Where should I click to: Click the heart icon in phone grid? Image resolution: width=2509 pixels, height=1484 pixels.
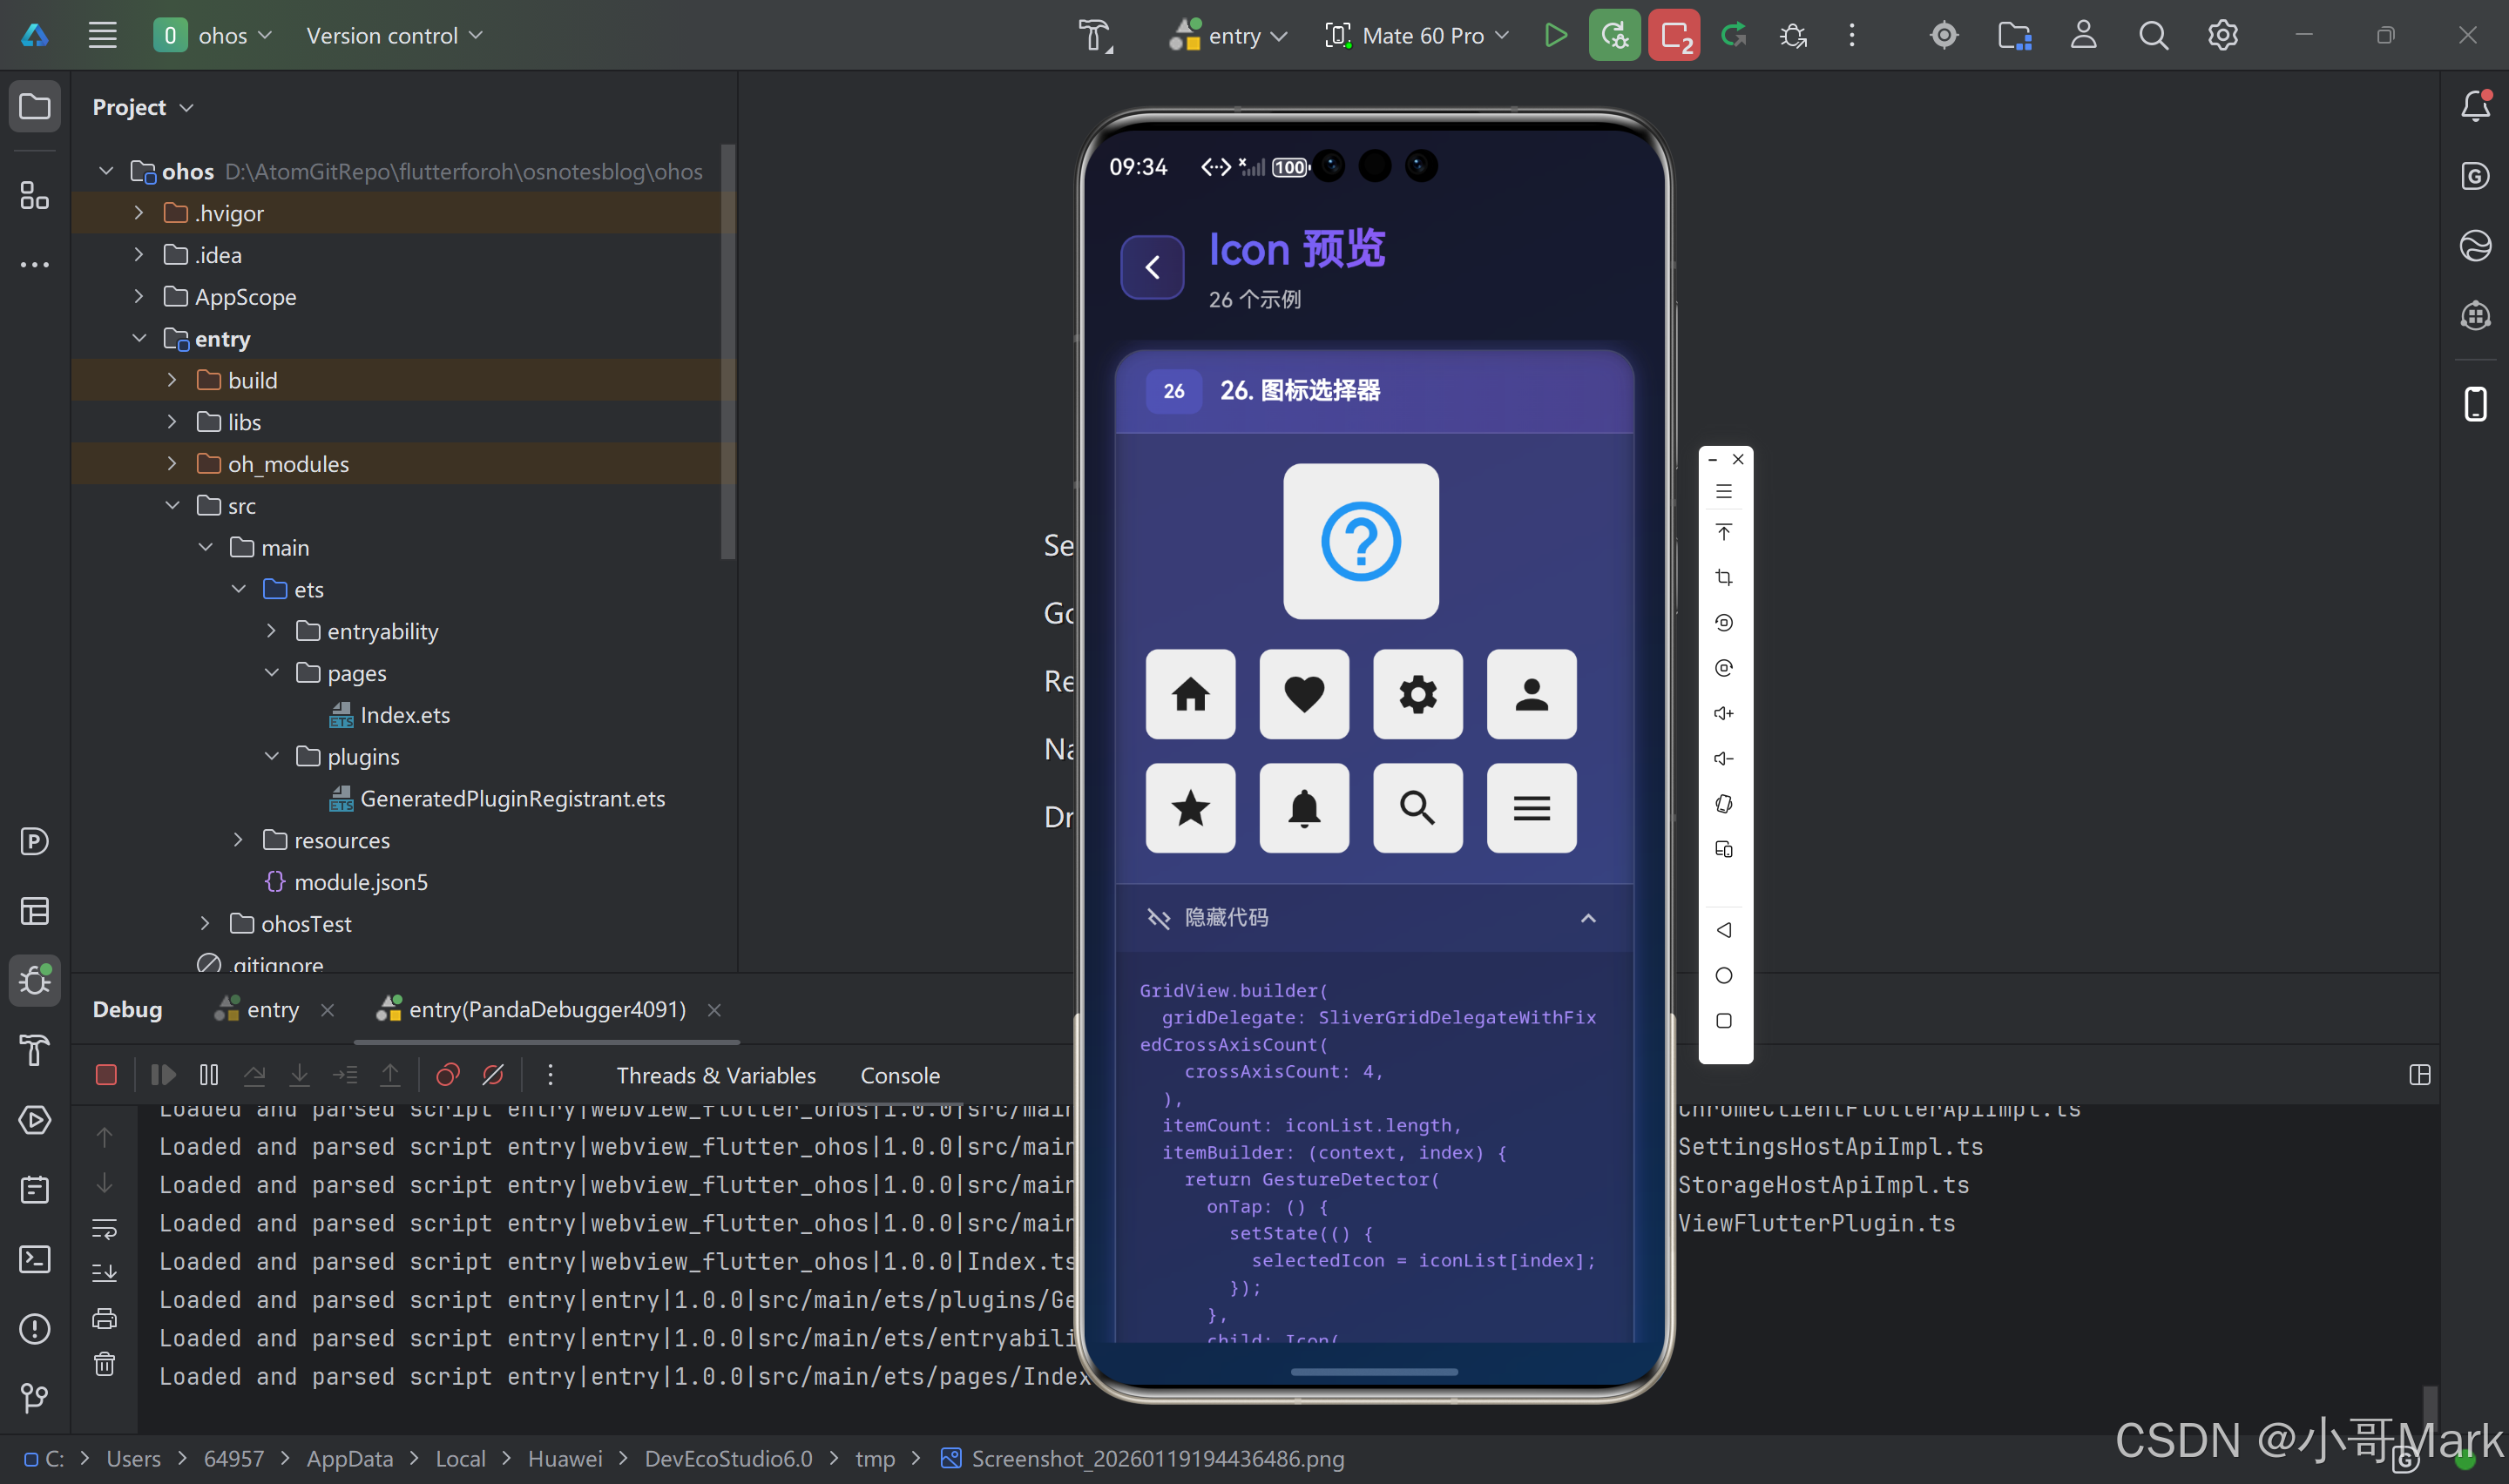click(1304, 694)
